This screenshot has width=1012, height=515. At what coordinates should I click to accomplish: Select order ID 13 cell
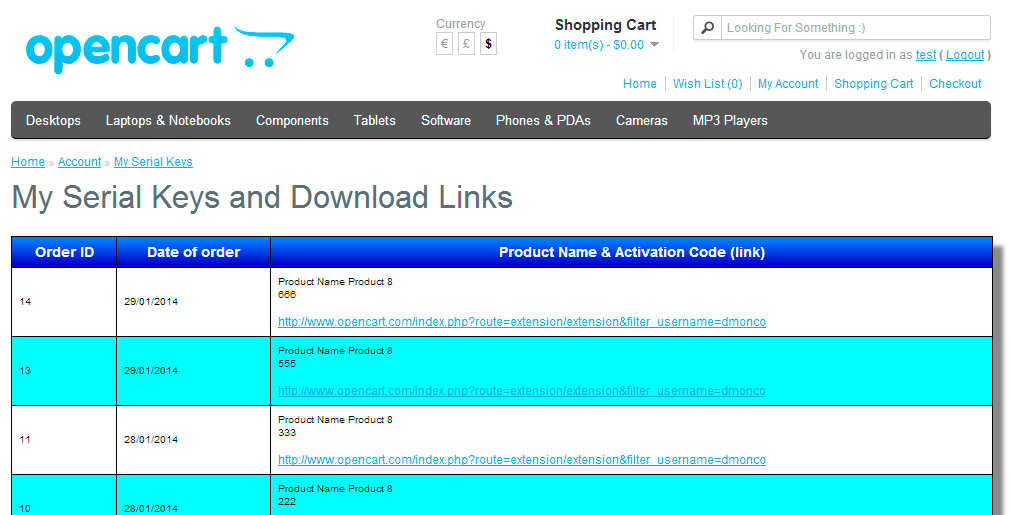(64, 371)
